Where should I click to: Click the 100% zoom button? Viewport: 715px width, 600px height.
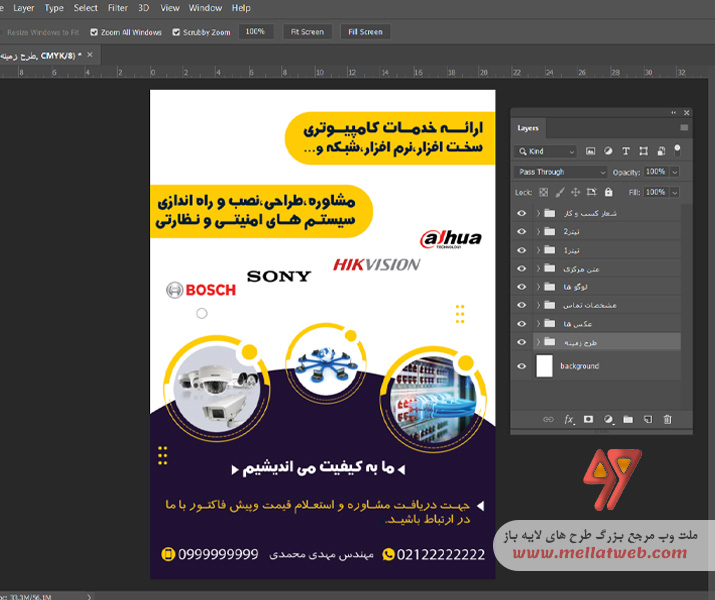coord(255,31)
